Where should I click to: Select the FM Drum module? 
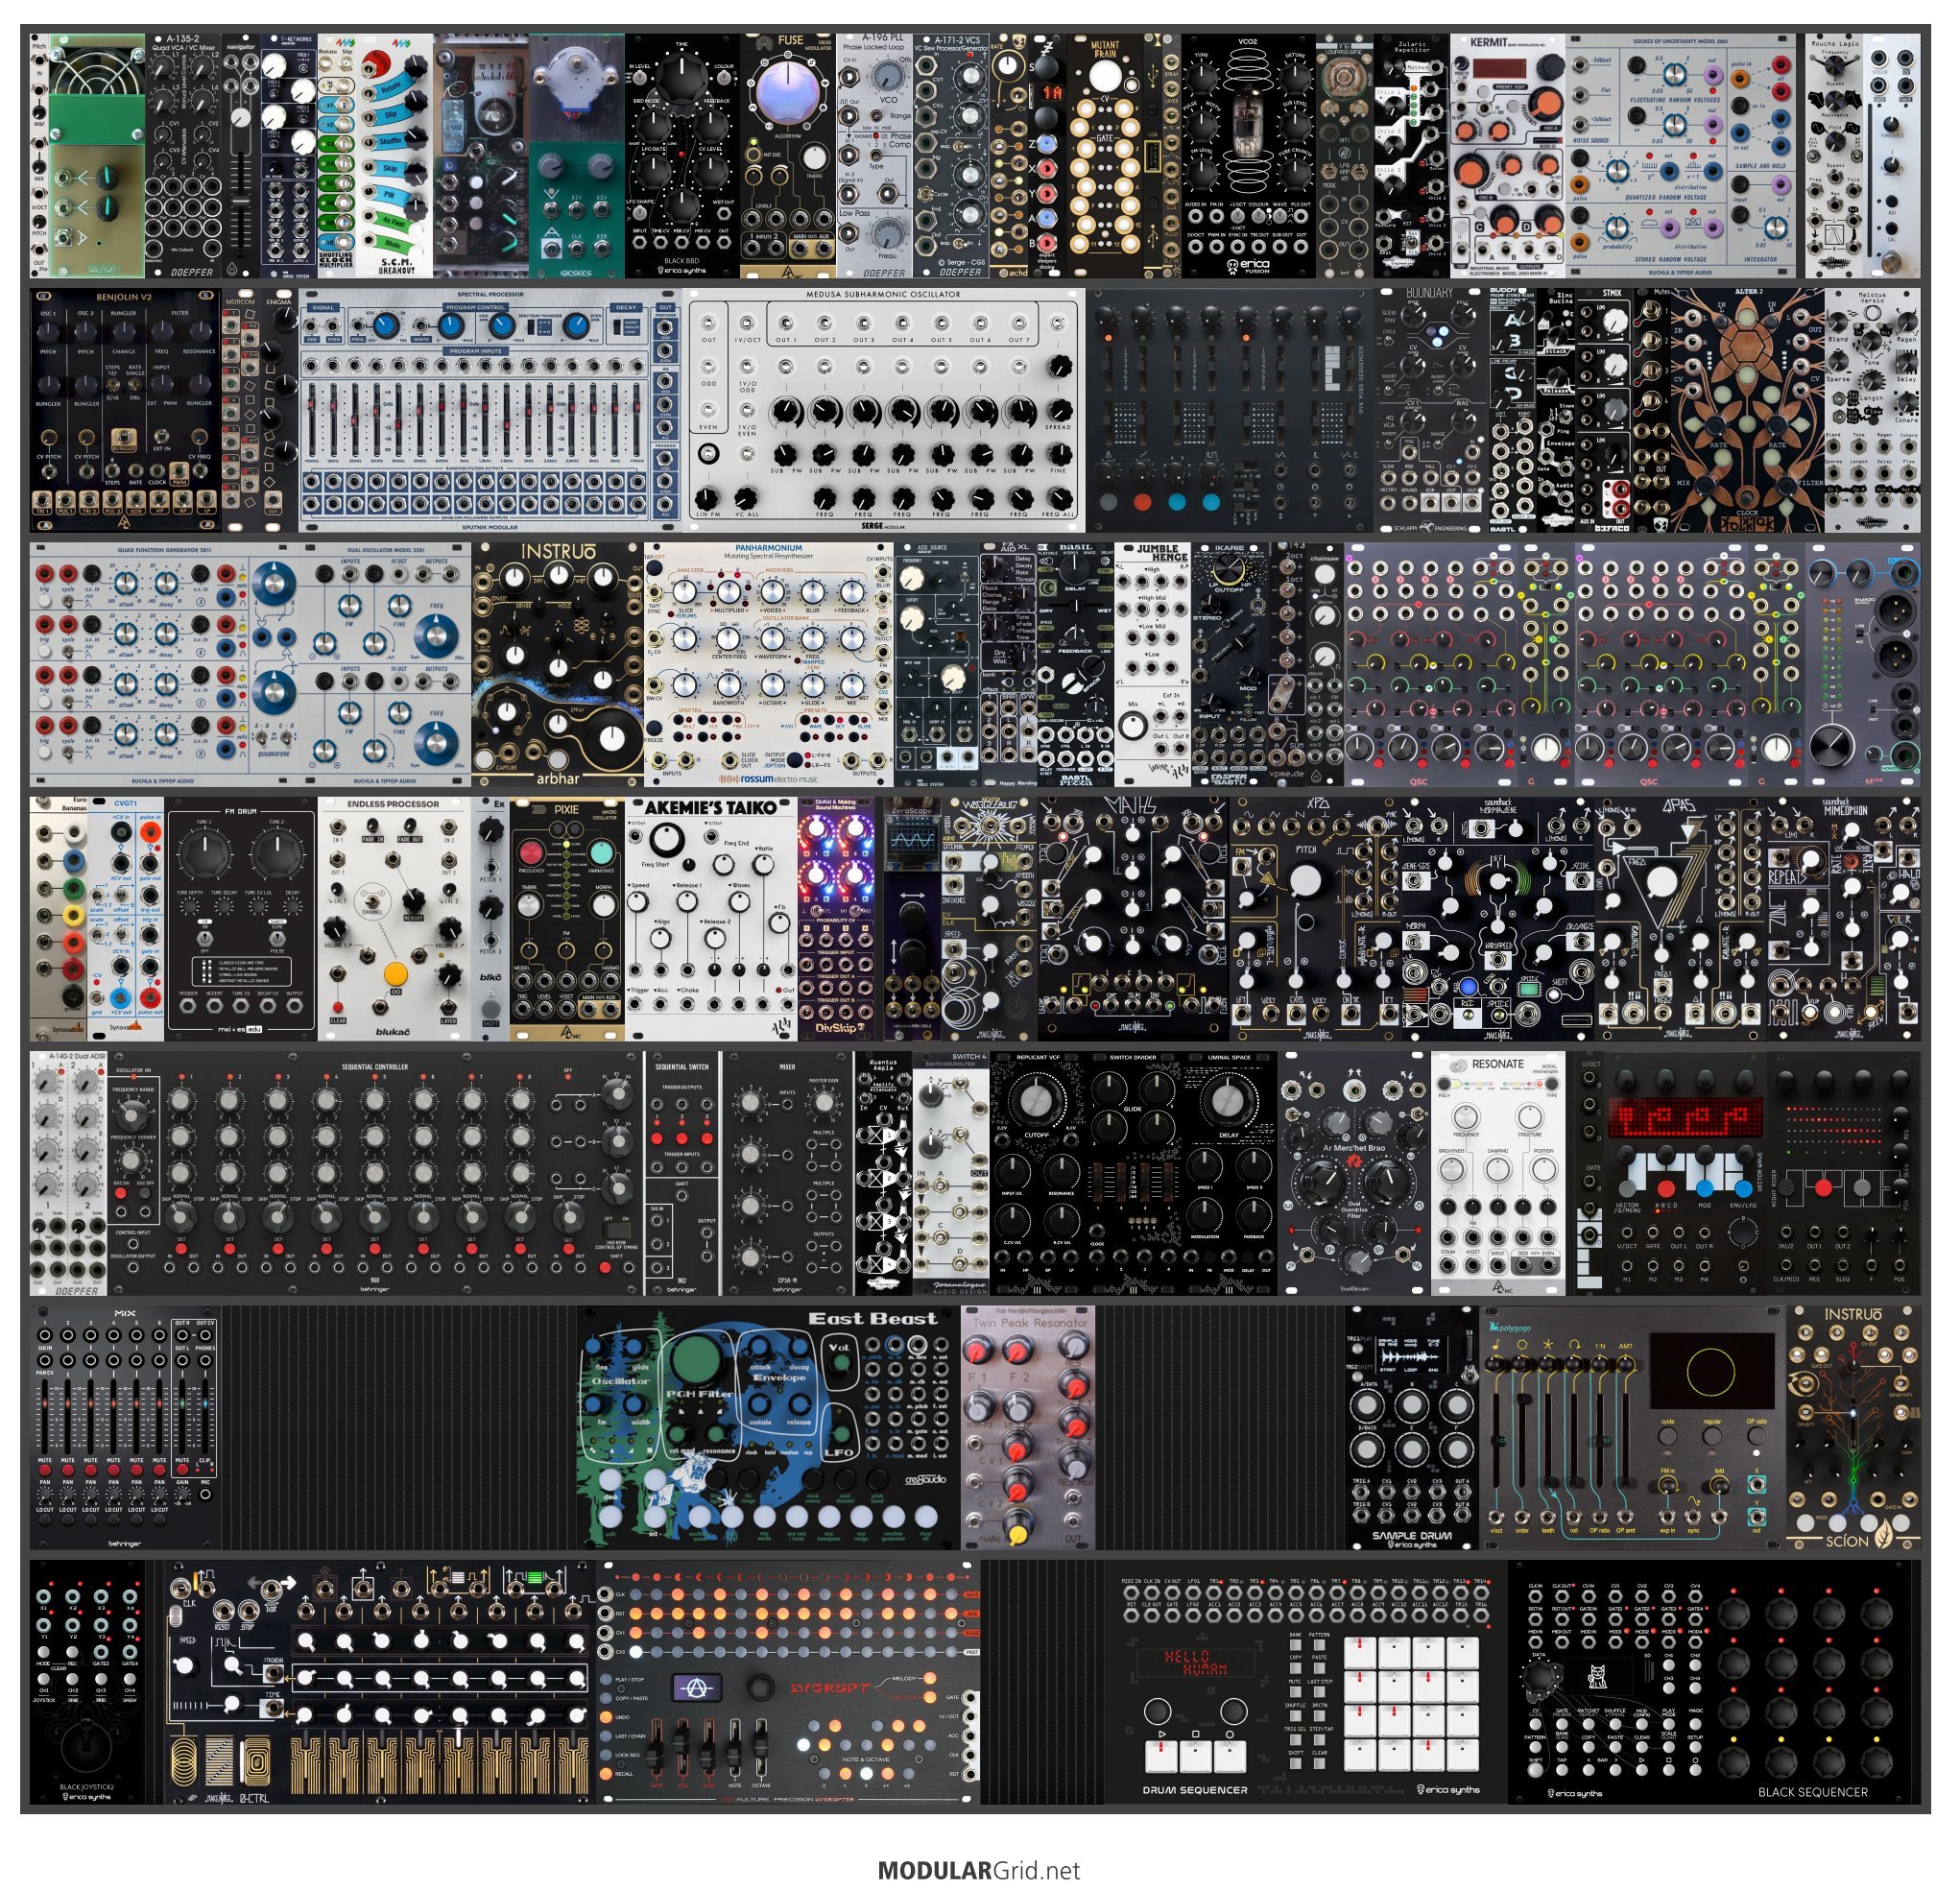(x=241, y=919)
